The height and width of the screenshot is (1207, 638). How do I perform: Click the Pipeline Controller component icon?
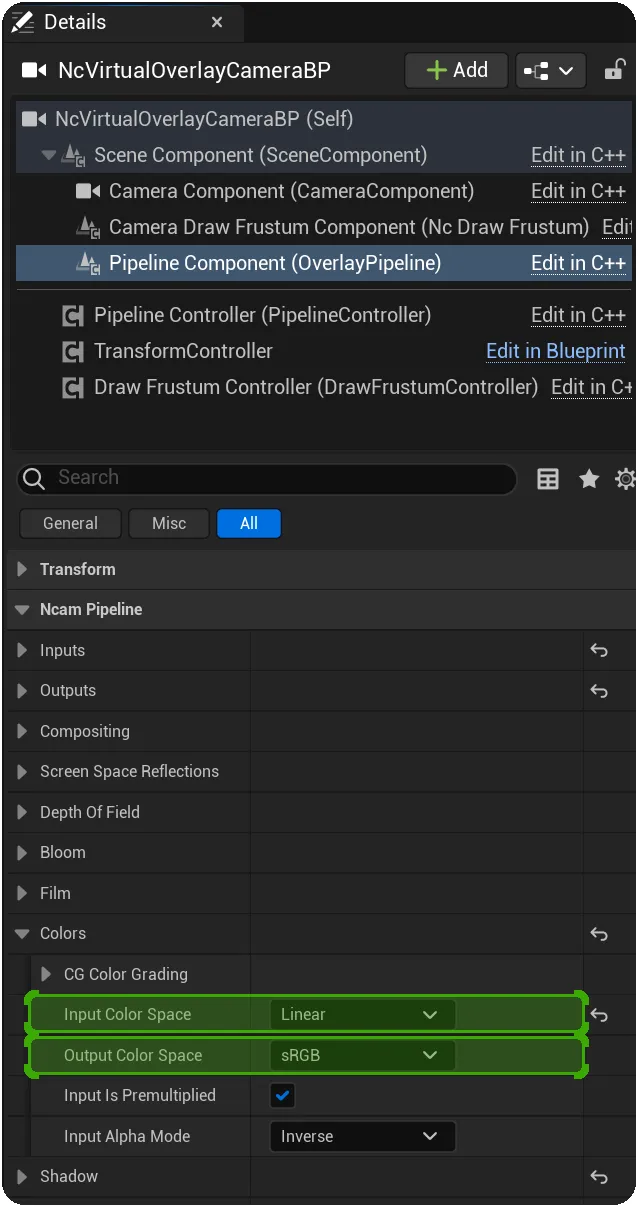[x=72, y=316]
